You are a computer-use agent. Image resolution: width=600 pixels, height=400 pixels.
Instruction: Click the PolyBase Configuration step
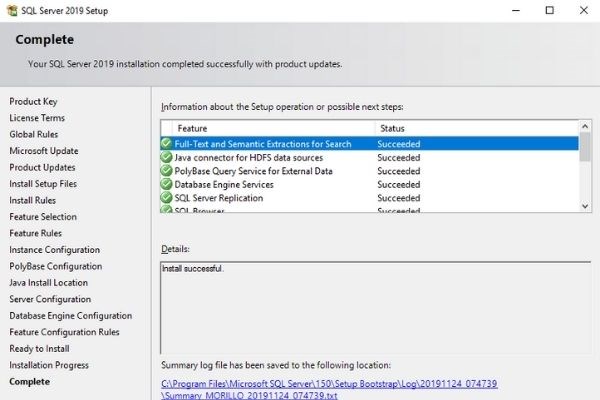[x=56, y=266]
